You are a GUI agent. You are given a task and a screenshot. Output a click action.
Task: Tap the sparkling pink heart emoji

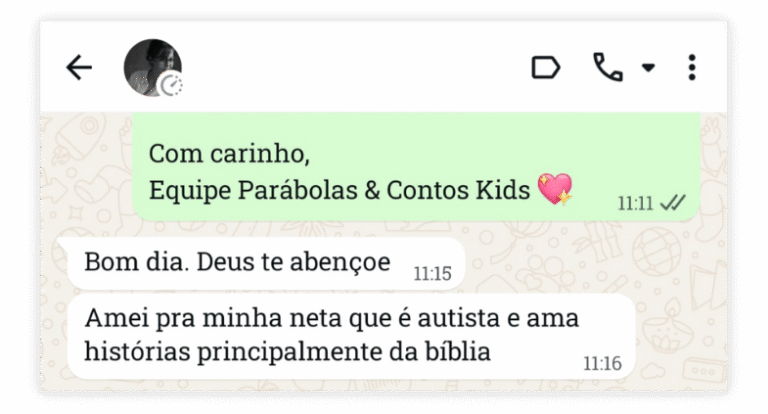555,189
